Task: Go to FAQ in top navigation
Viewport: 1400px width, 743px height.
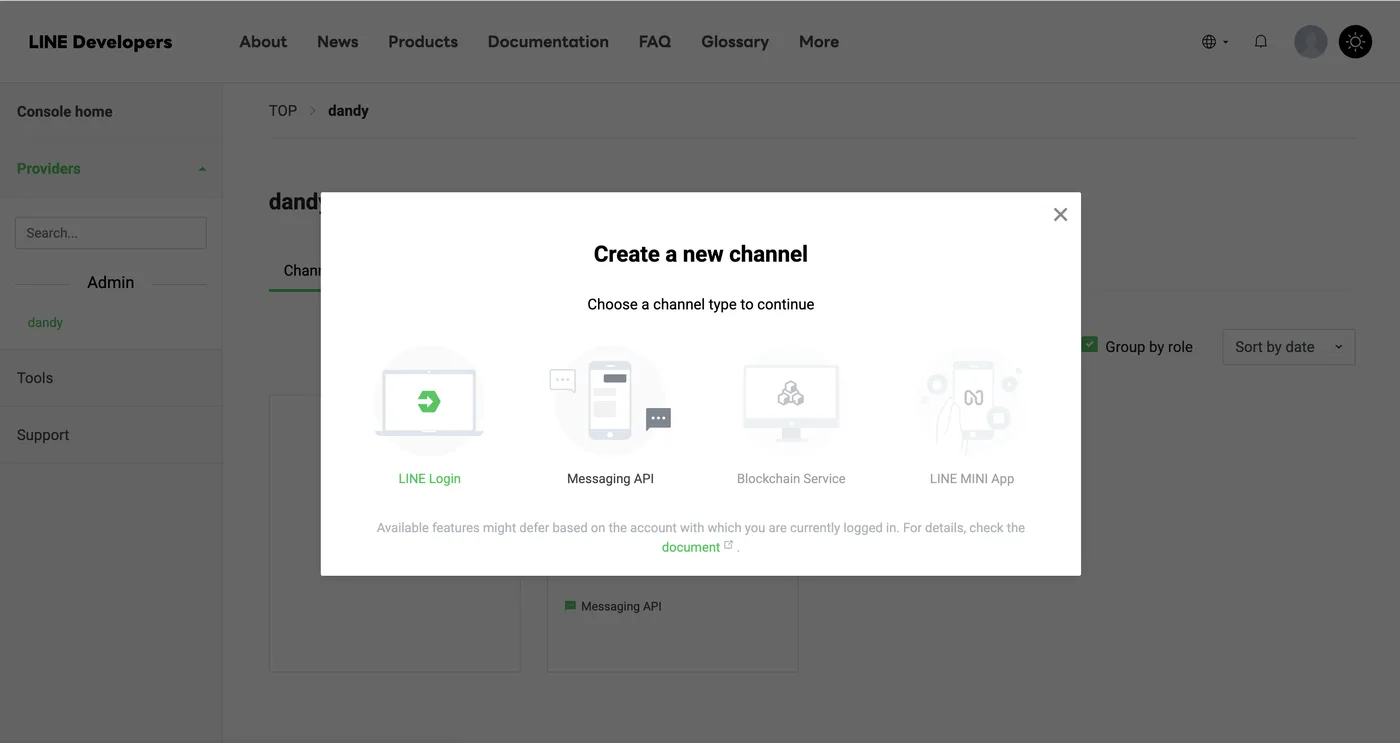Action: [x=655, y=42]
